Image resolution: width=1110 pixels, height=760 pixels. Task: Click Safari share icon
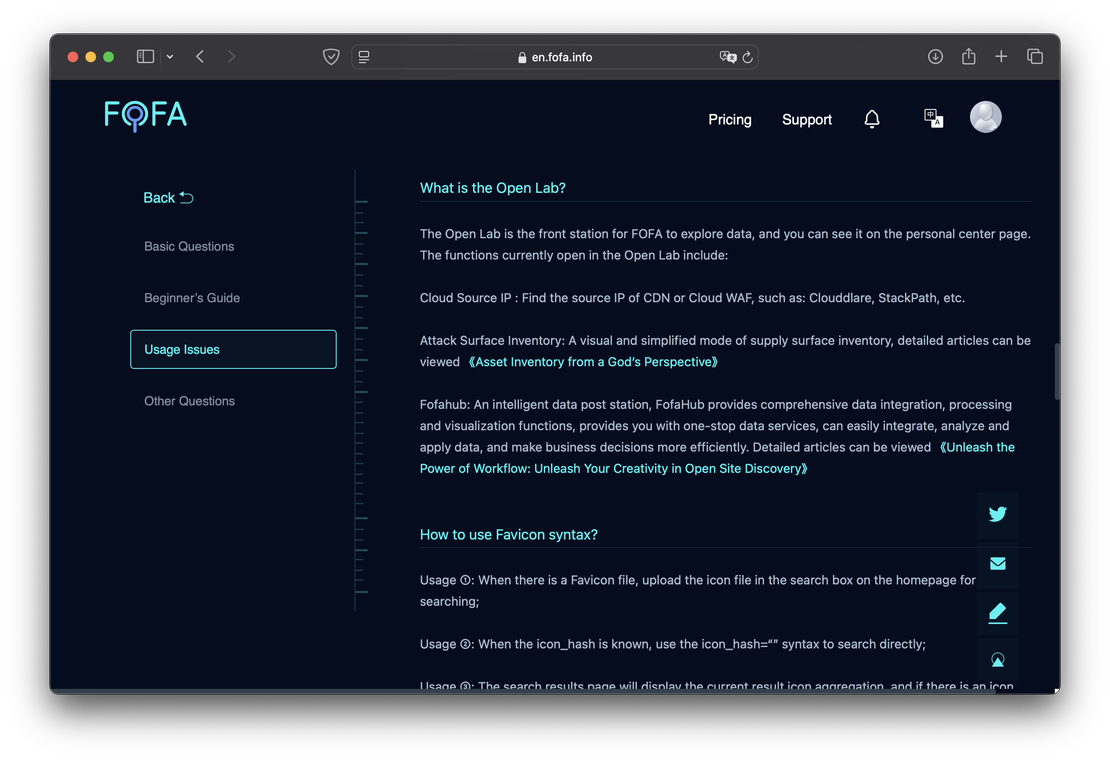point(968,57)
